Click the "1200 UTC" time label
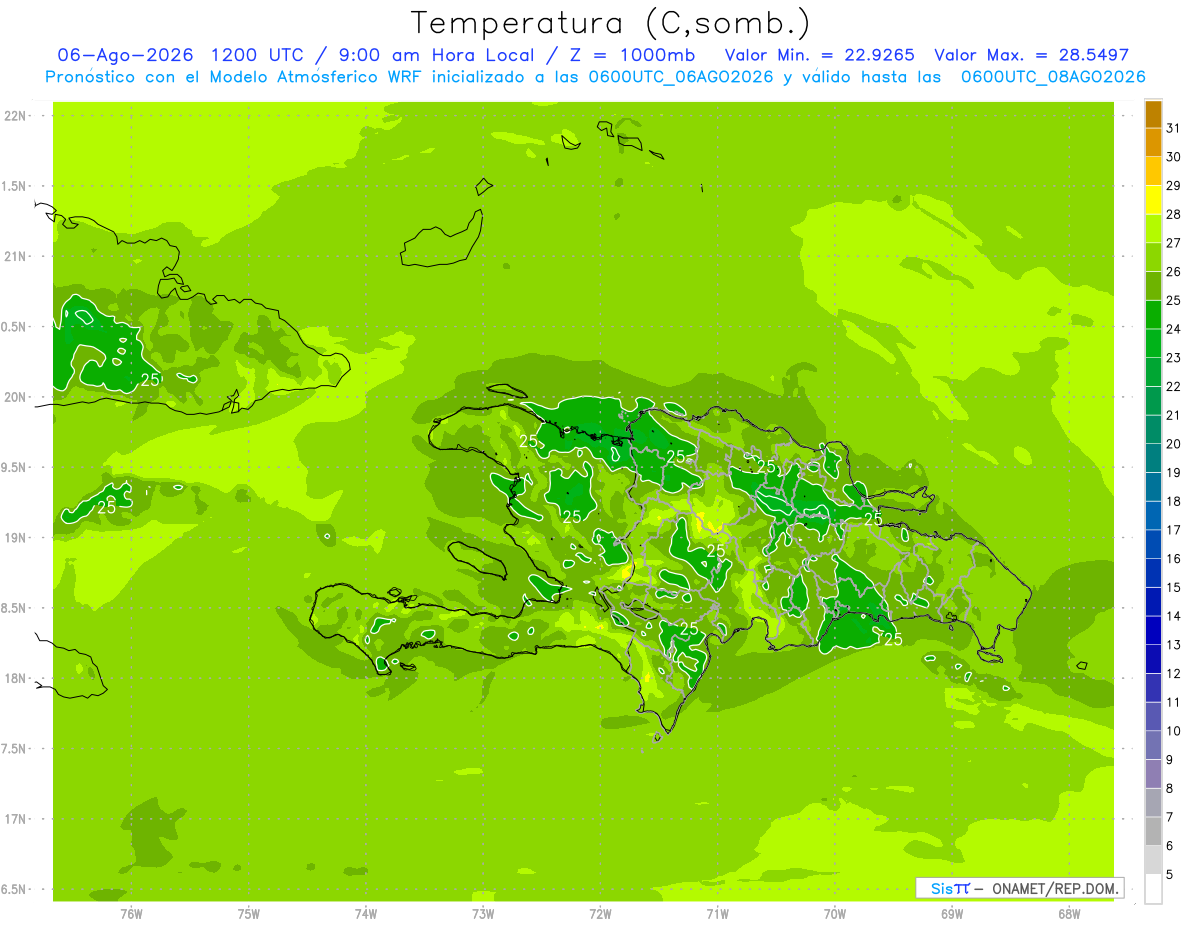1200x927 pixels. click(x=257, y=55)
